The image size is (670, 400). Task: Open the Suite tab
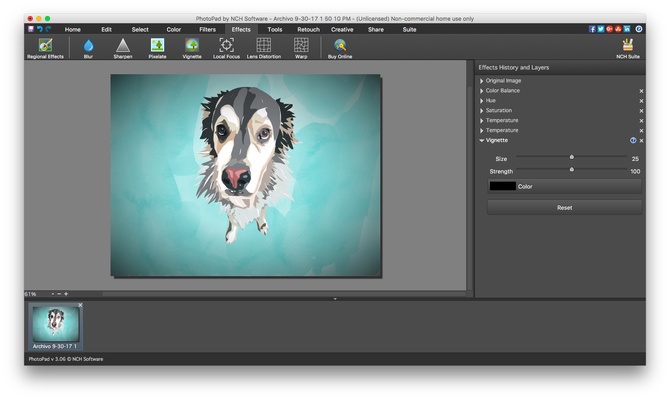[409, 29]
